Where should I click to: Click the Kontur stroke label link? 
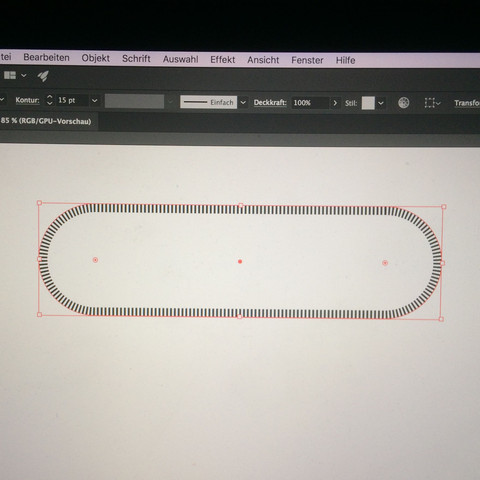tap(27, 100)
